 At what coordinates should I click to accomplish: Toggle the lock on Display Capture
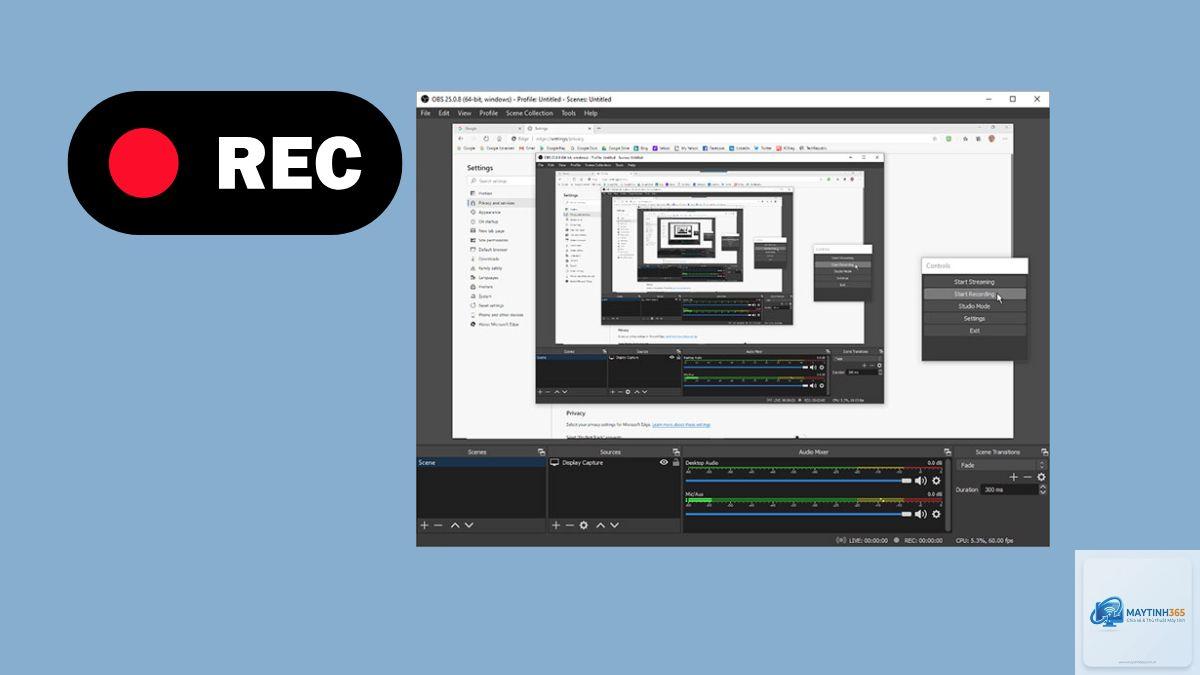(x=676, y=463)
